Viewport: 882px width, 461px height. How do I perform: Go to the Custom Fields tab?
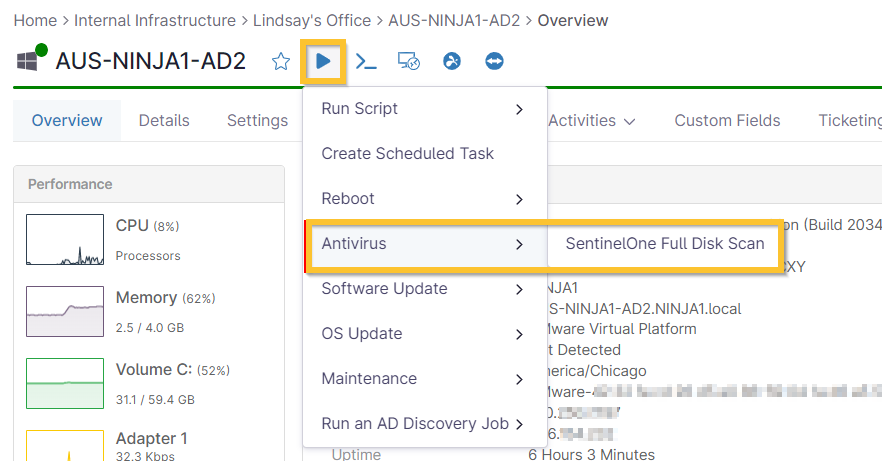[x=727, y=121]
